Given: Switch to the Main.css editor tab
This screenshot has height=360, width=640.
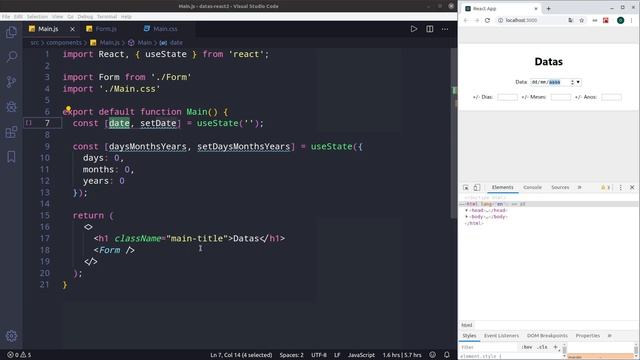Looking at the screenshot, I should pos(160,29).
